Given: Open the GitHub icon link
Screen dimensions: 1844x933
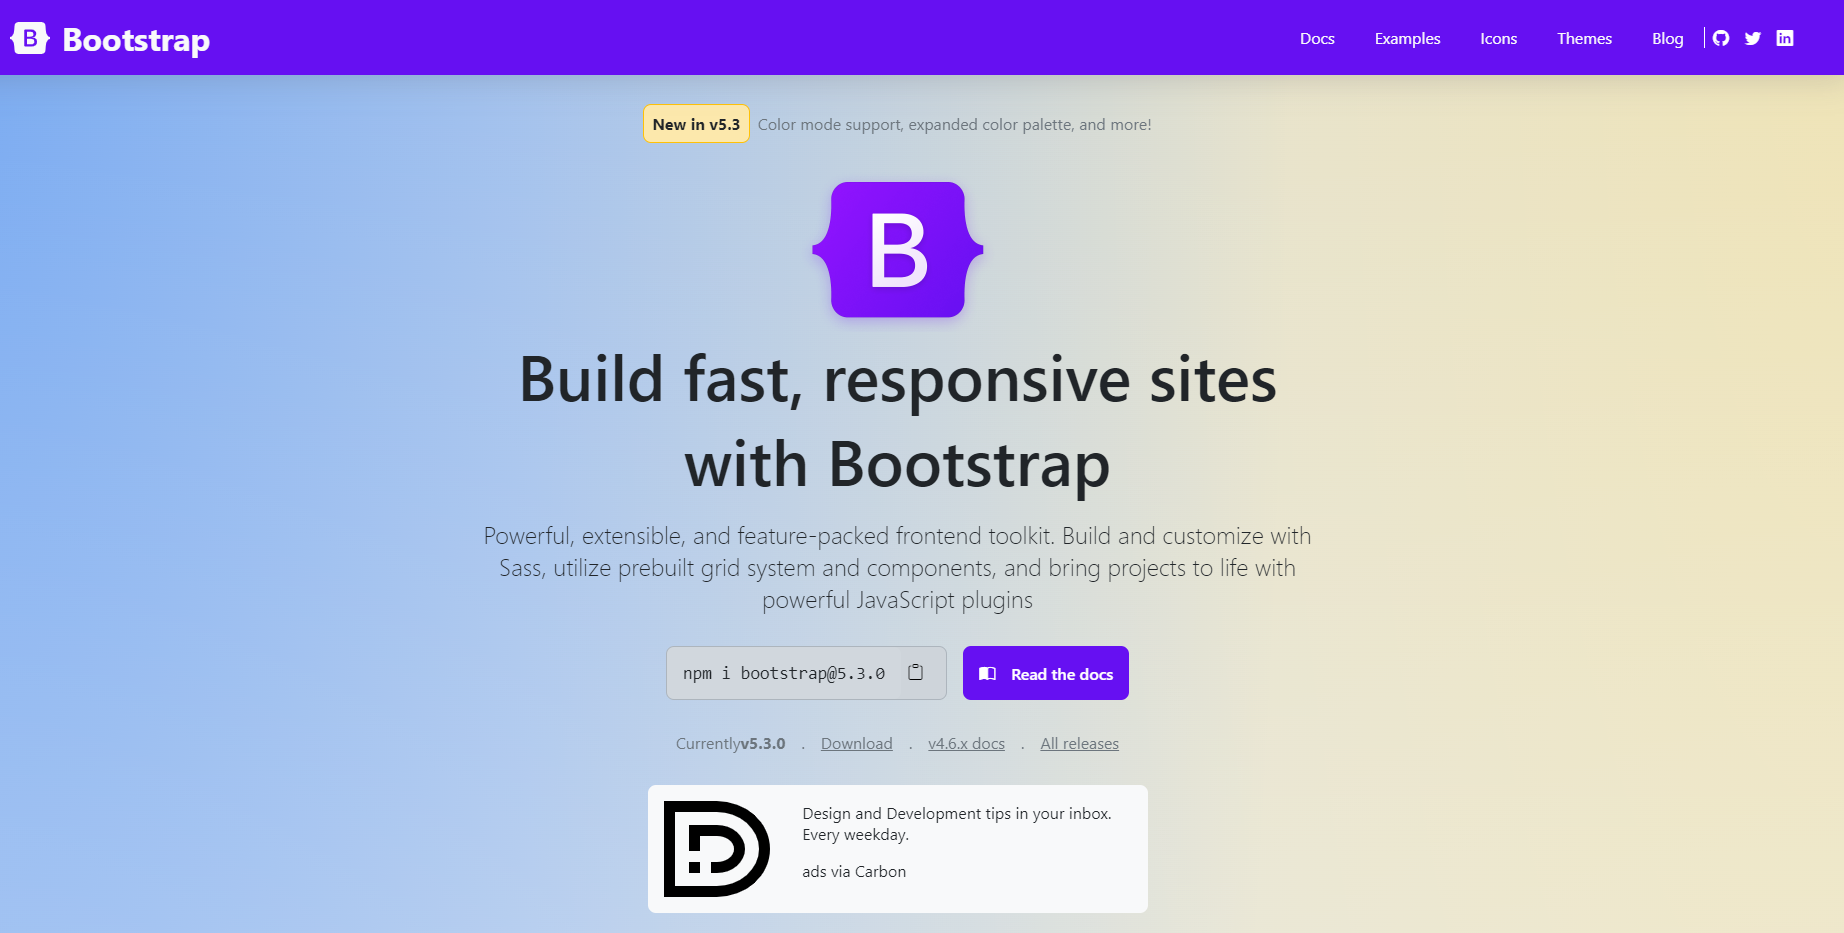Looking at the screenshot, I should (1721, 38).
